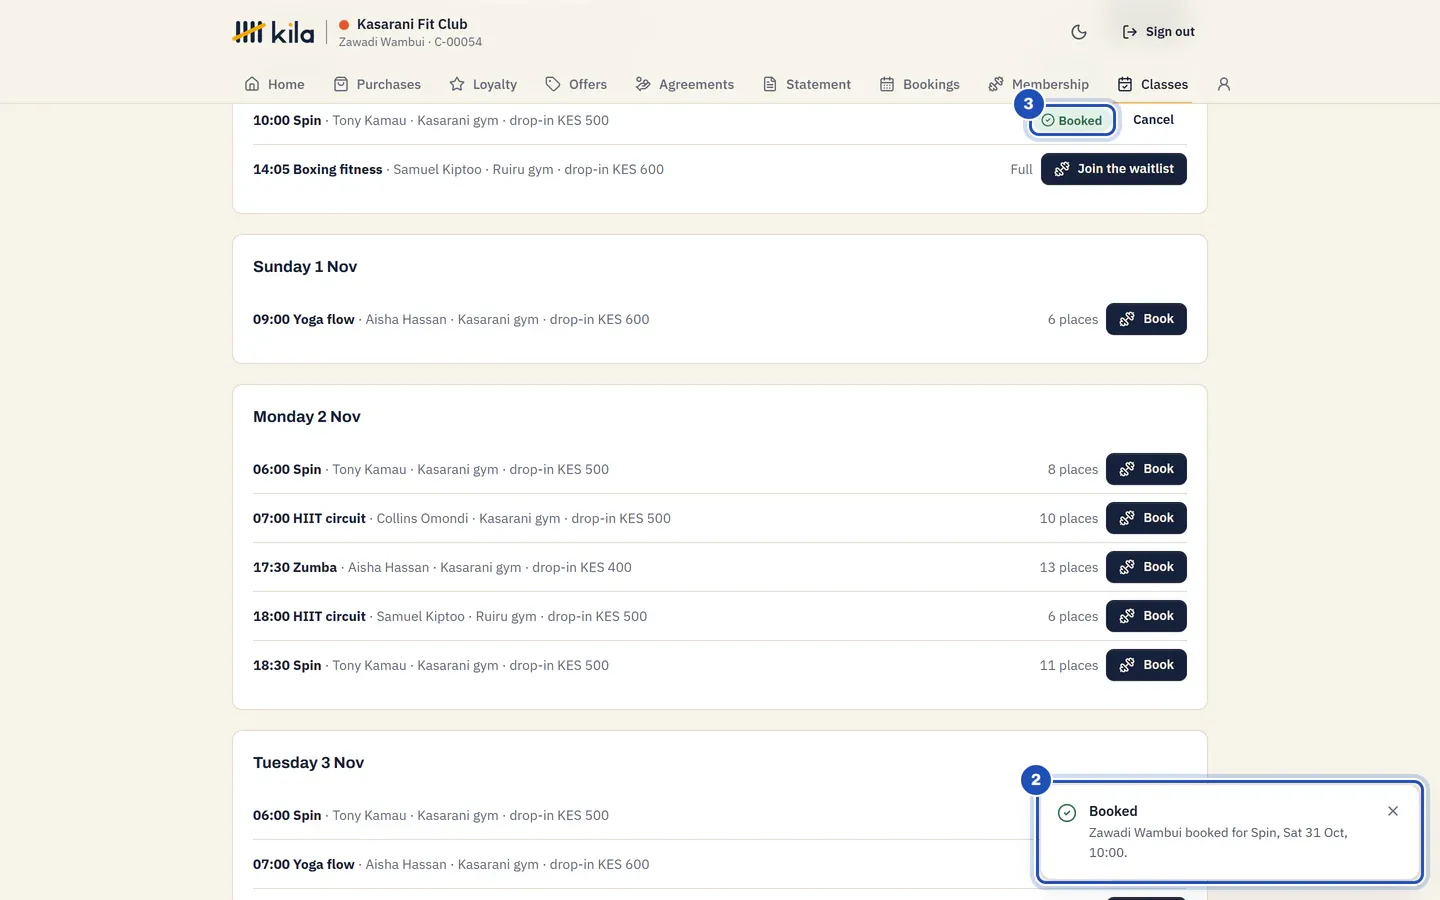
Task: Click the 14:05 Boxing fitness row text
Action: click(458, 170)
